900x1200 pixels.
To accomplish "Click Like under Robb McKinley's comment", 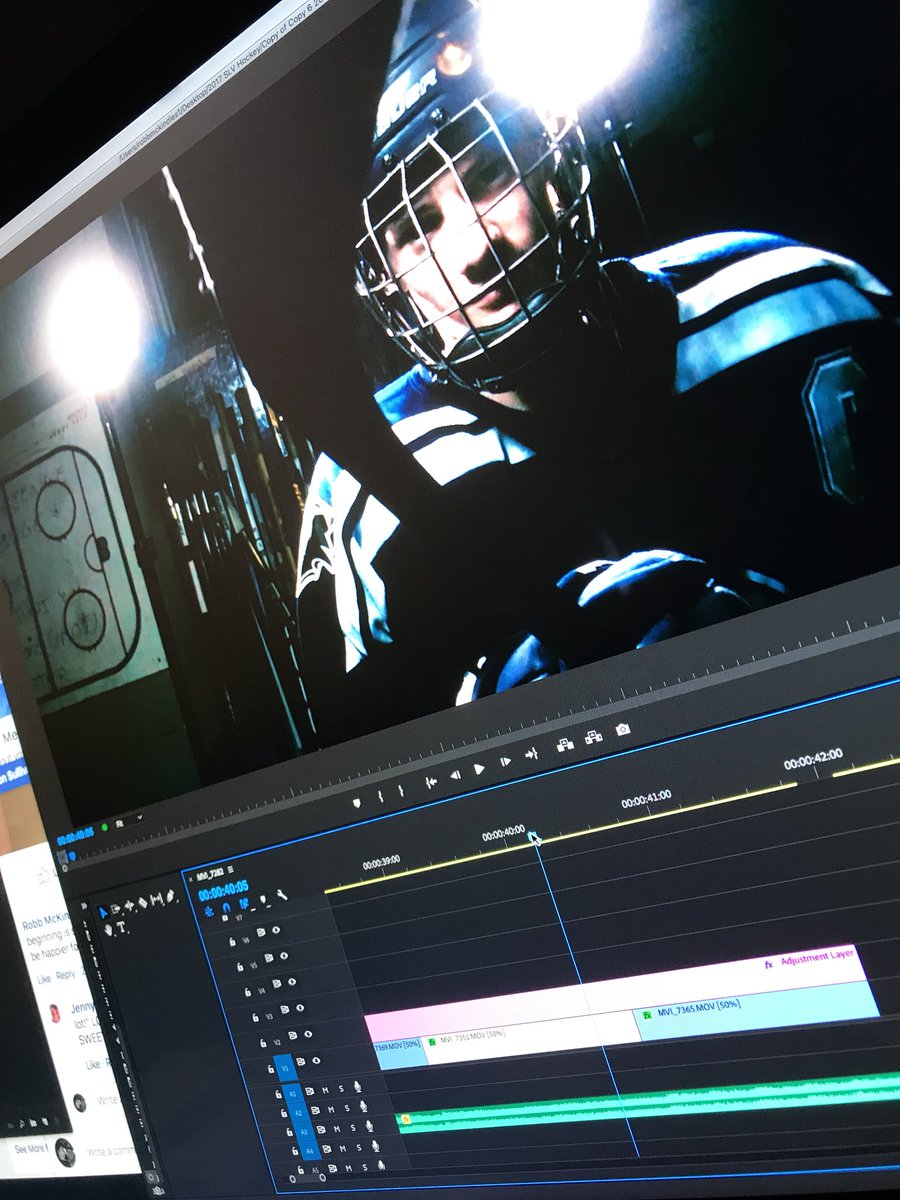I will point(44,978).
